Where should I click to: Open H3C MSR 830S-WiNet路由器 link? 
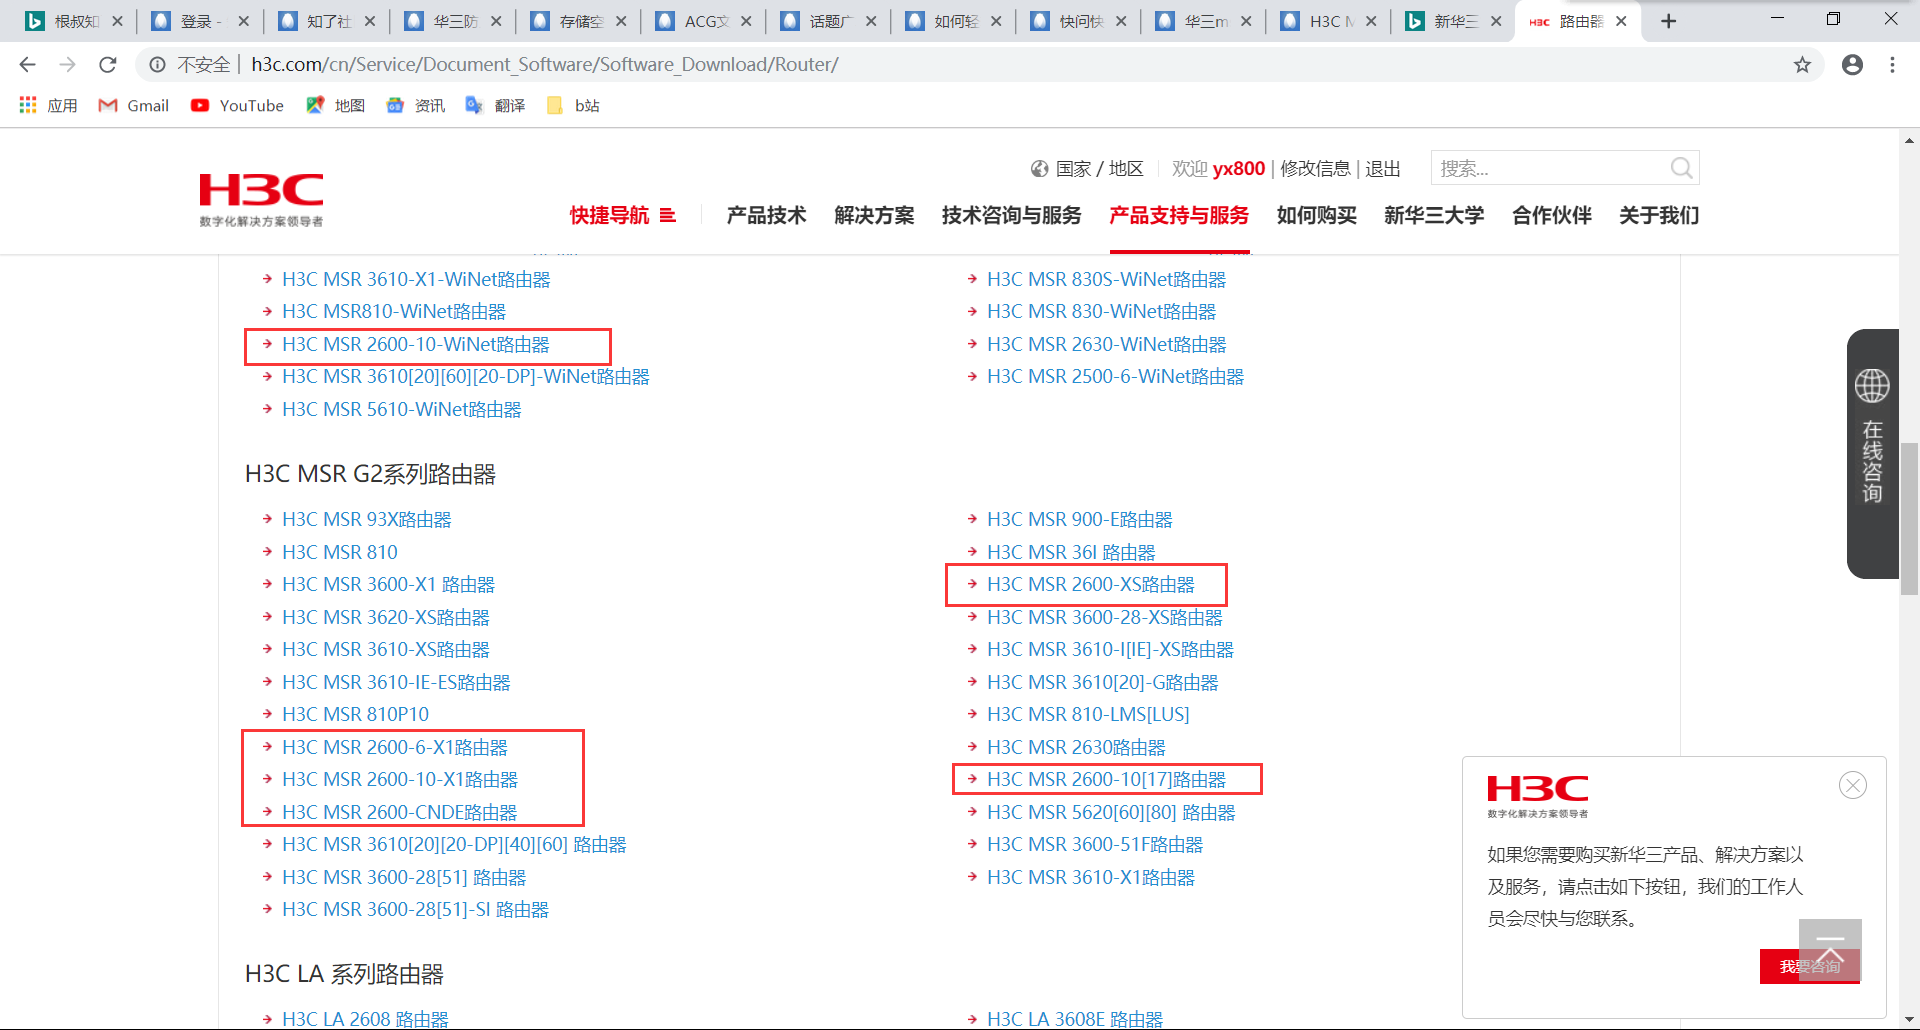(1107, 280)
